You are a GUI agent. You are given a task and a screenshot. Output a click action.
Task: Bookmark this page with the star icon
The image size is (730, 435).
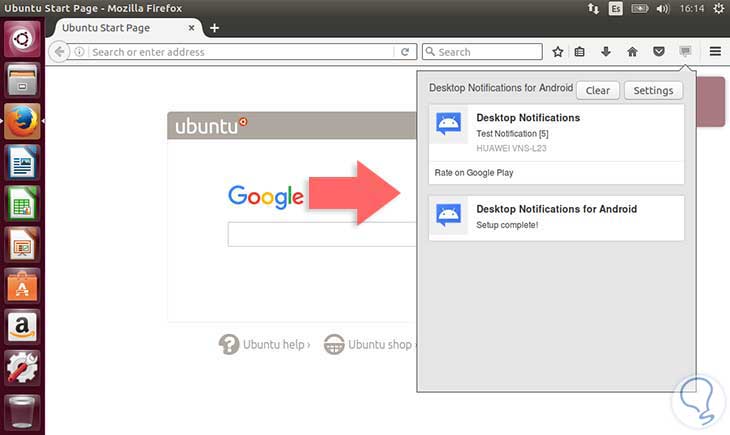click(558, 52)
